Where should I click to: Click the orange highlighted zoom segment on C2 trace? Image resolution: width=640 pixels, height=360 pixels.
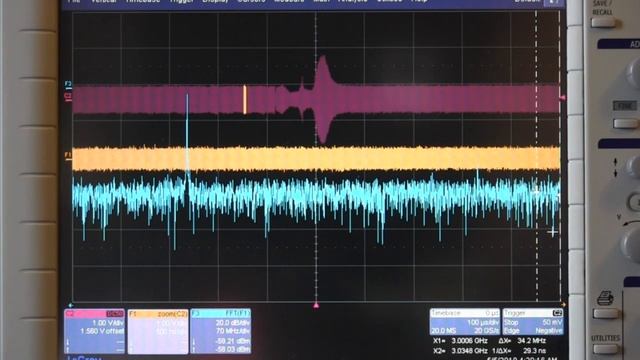pyautogui.click(x=245, y=100)
